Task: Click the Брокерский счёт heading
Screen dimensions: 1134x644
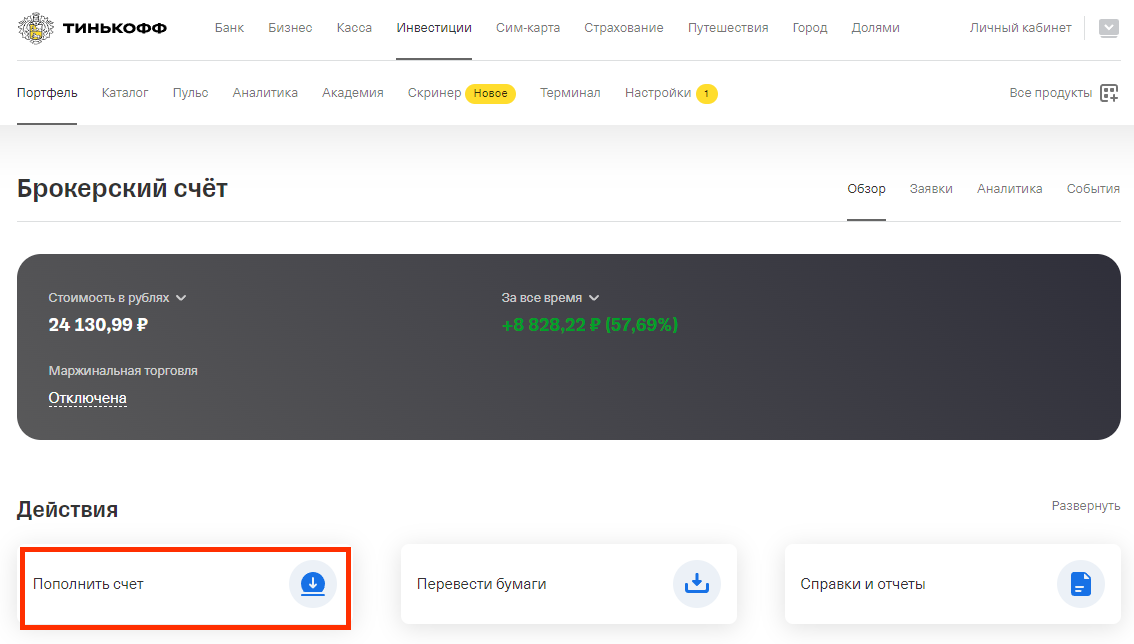Action: pyautogui.click(x=122, y=188)
